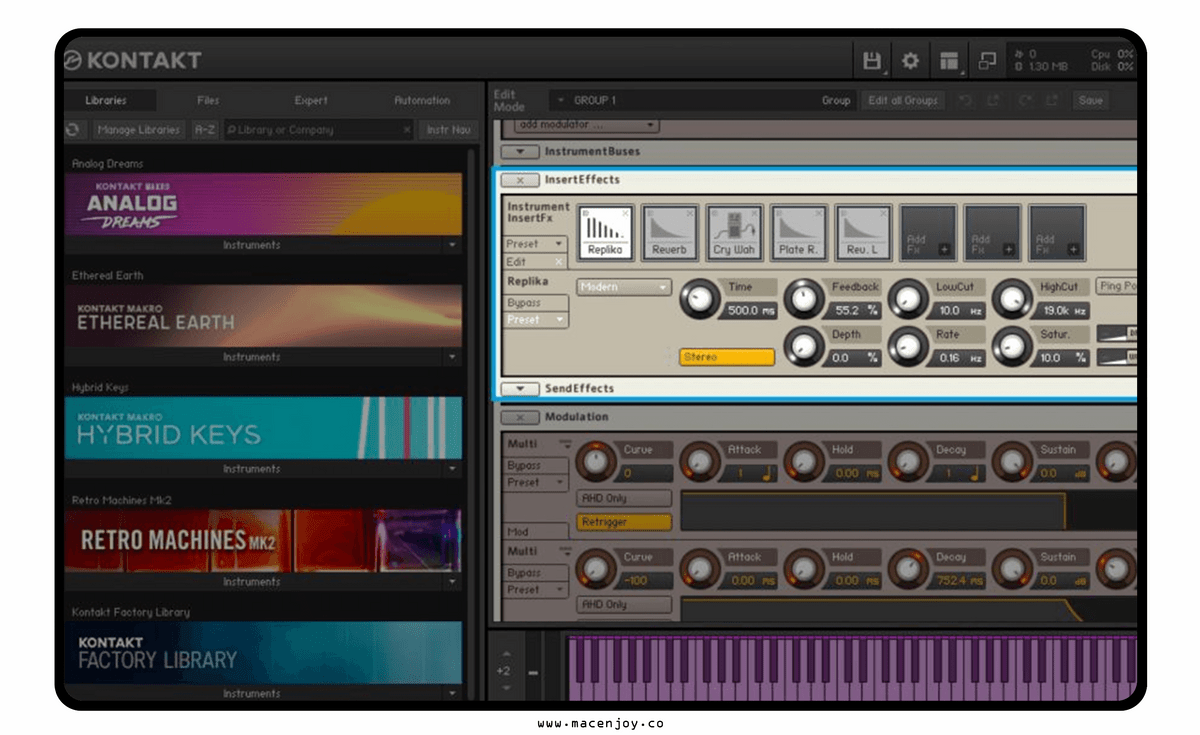Add an effect in the first empty slot
The width and height of the screenshot is (1200, 735).
[x=928, y=232]
